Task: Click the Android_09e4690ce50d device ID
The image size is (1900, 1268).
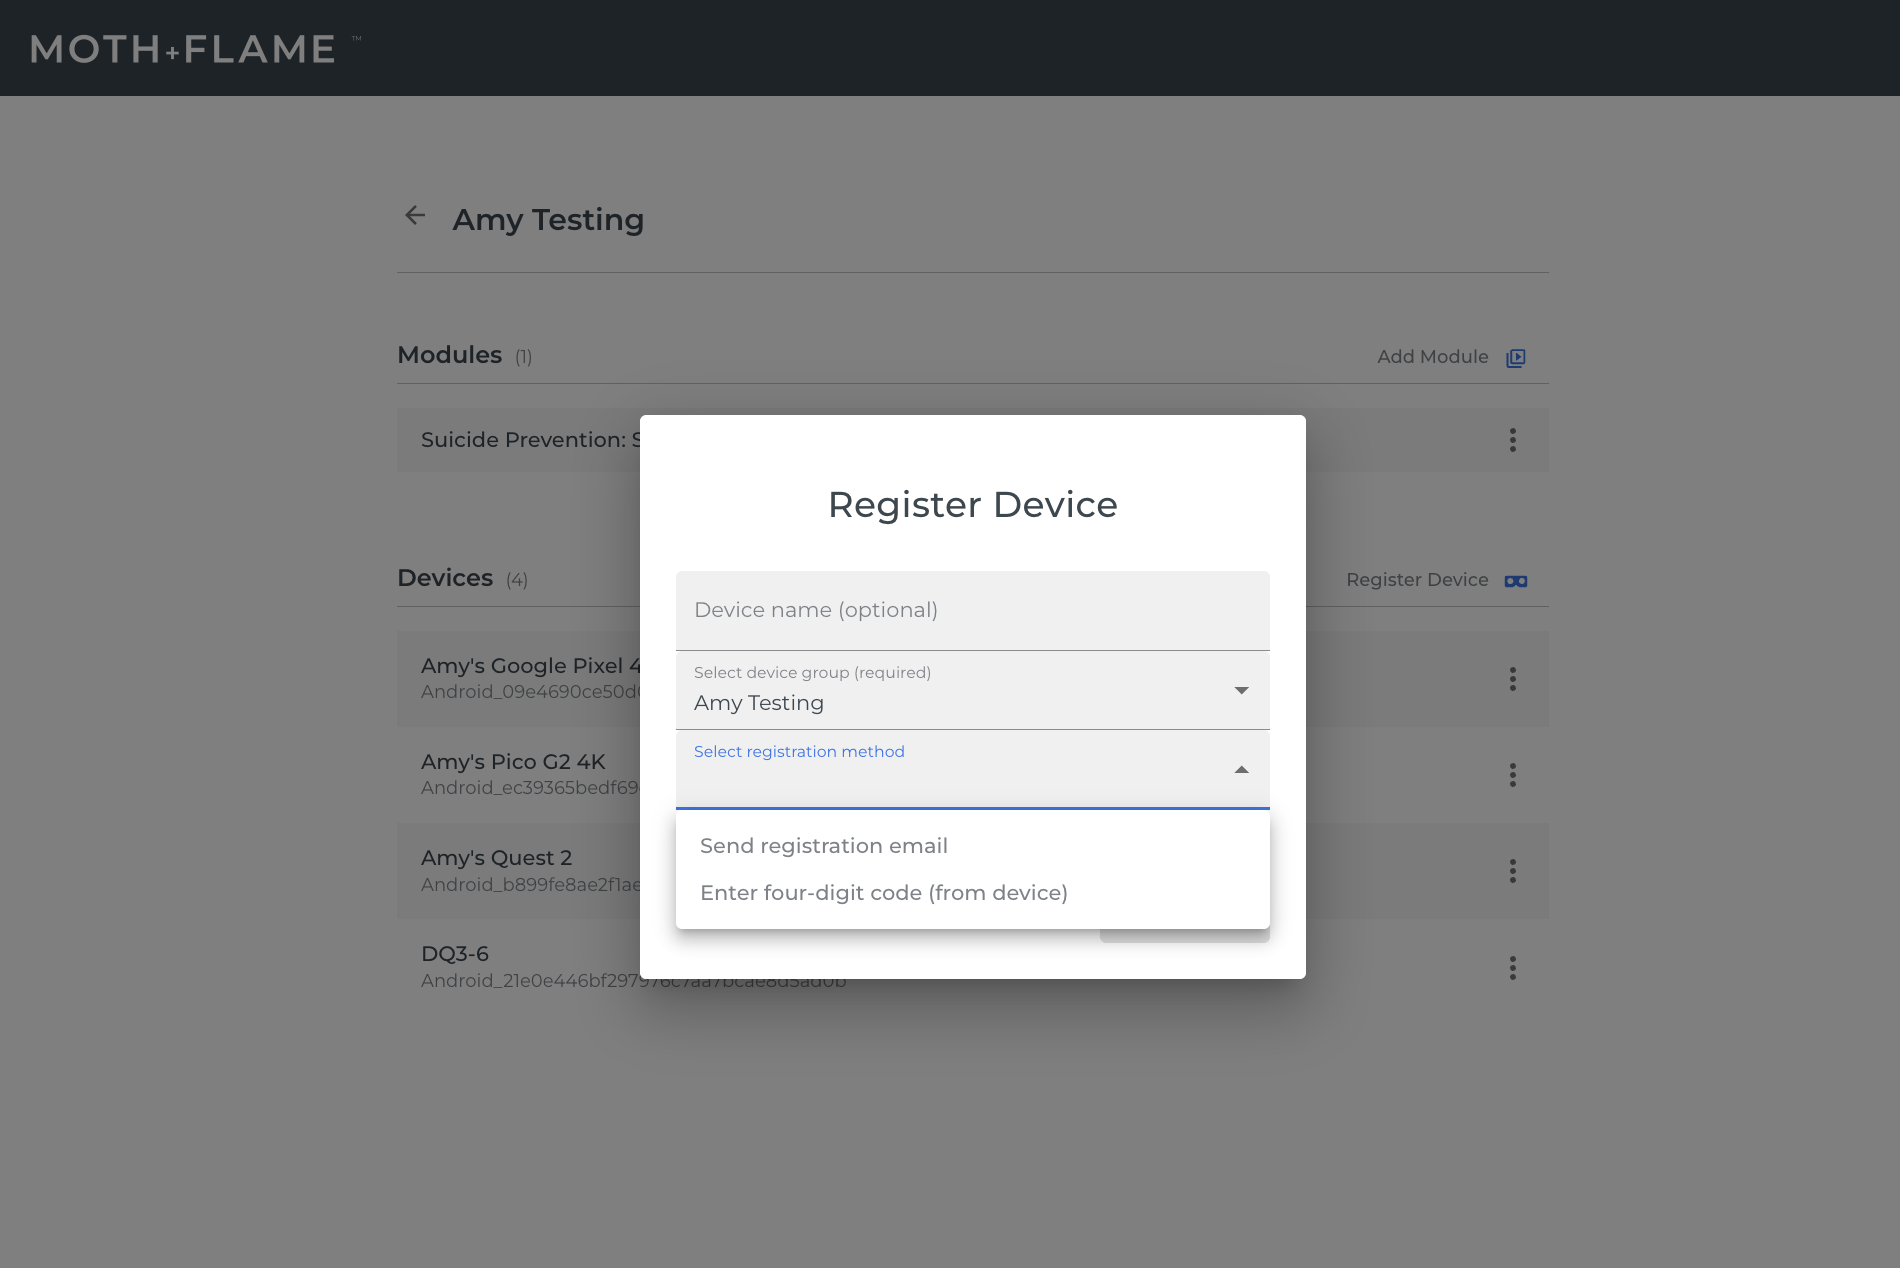Action: 531,692
